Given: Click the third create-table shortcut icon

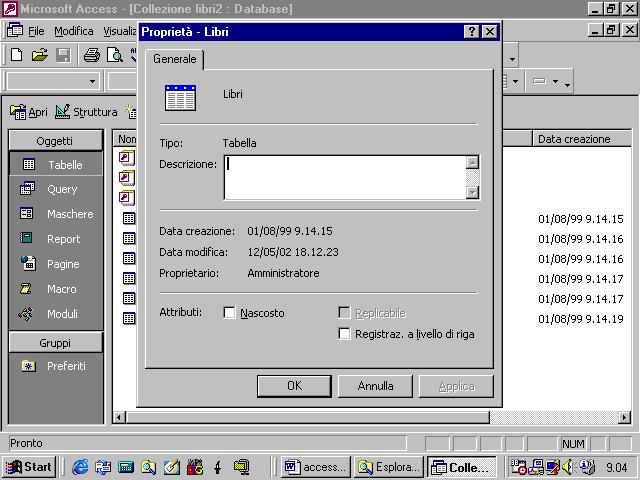Looking at the screenshot, I should click(127, 198).
